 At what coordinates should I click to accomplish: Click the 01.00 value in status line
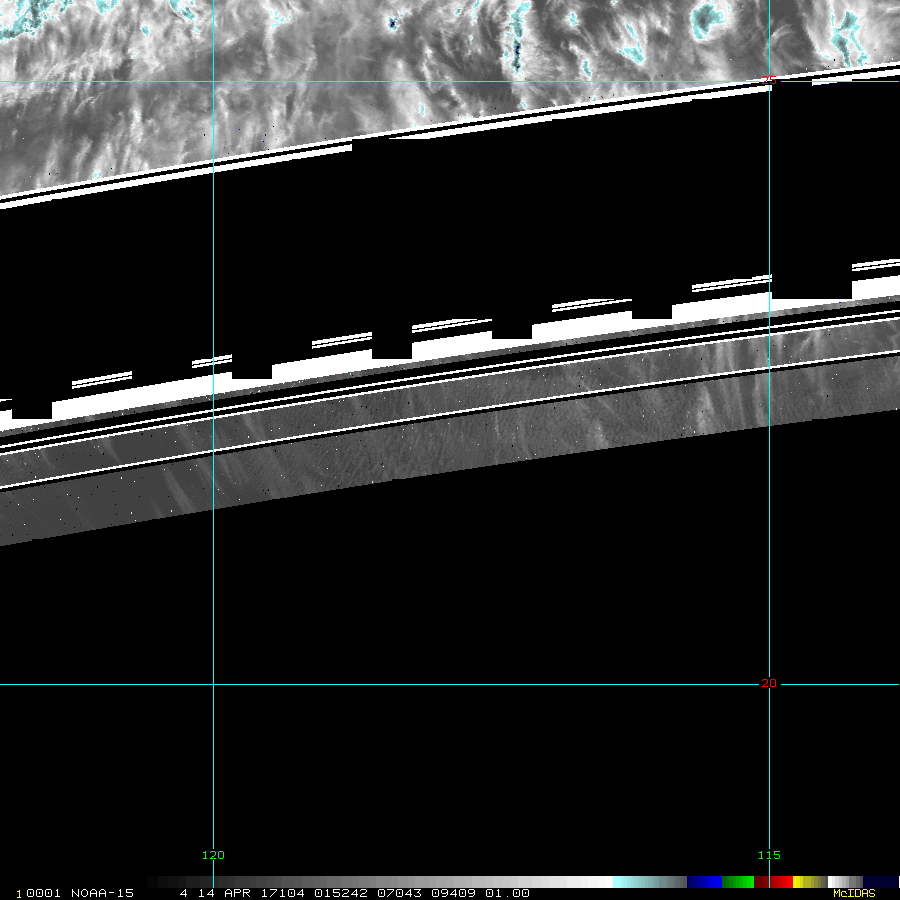[508, 893]
